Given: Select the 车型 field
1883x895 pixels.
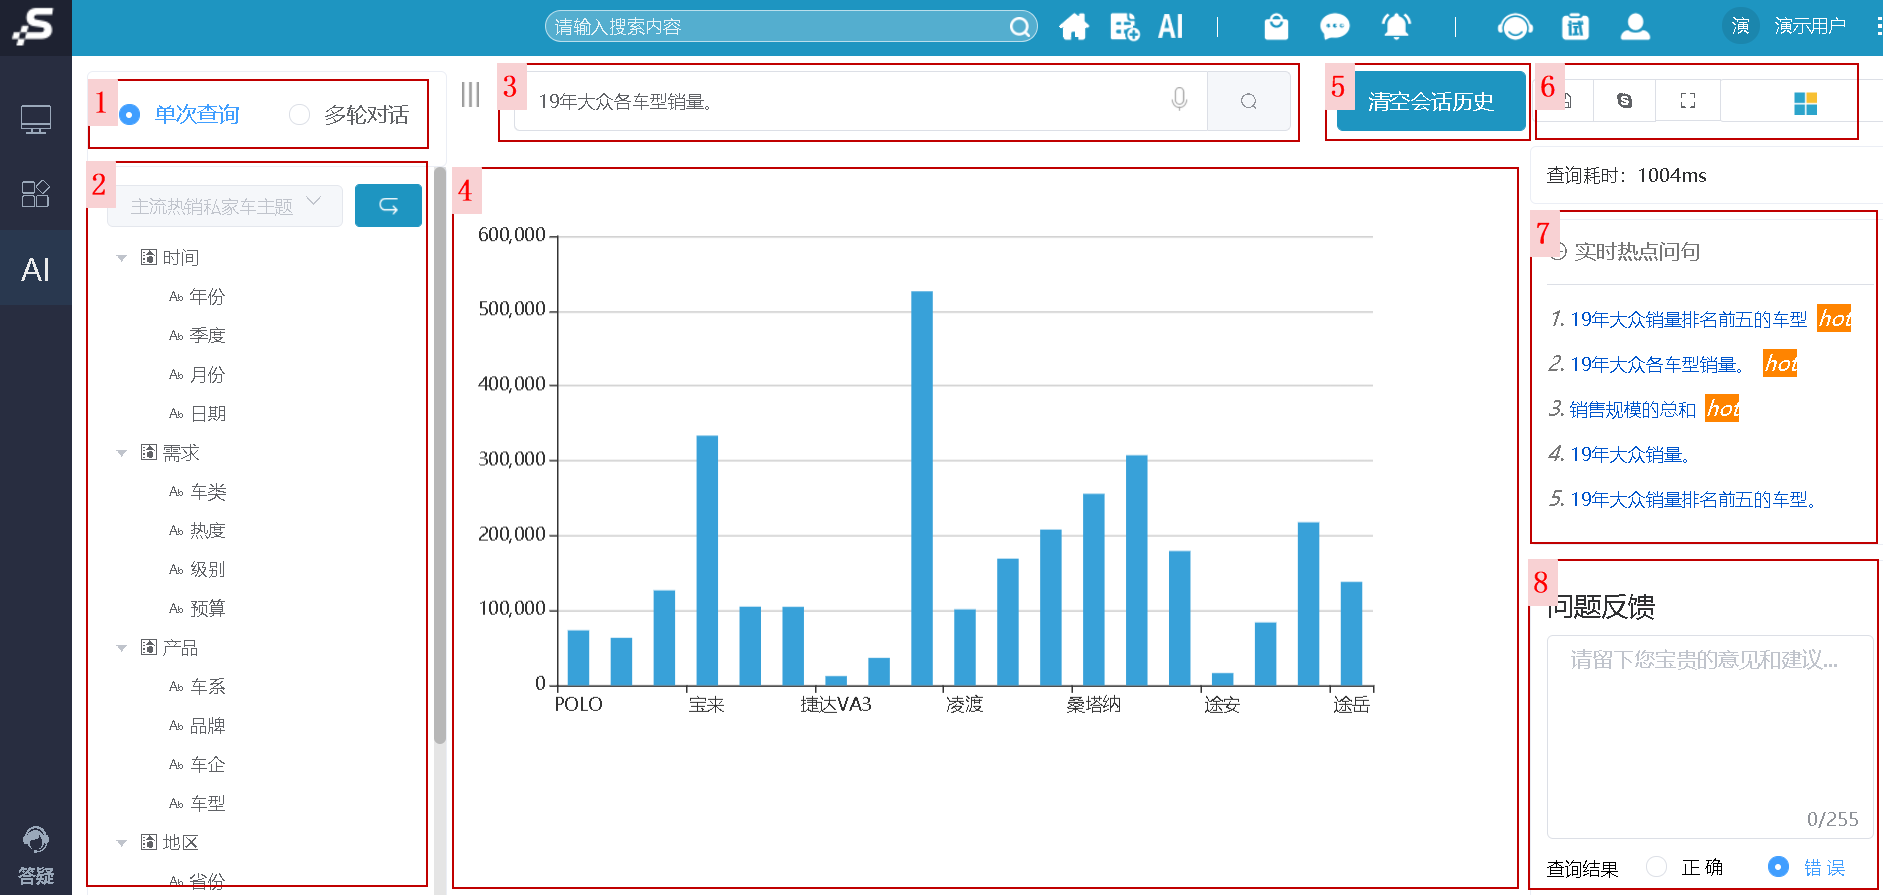Looking at the screenshot, I should pos(207,804).
